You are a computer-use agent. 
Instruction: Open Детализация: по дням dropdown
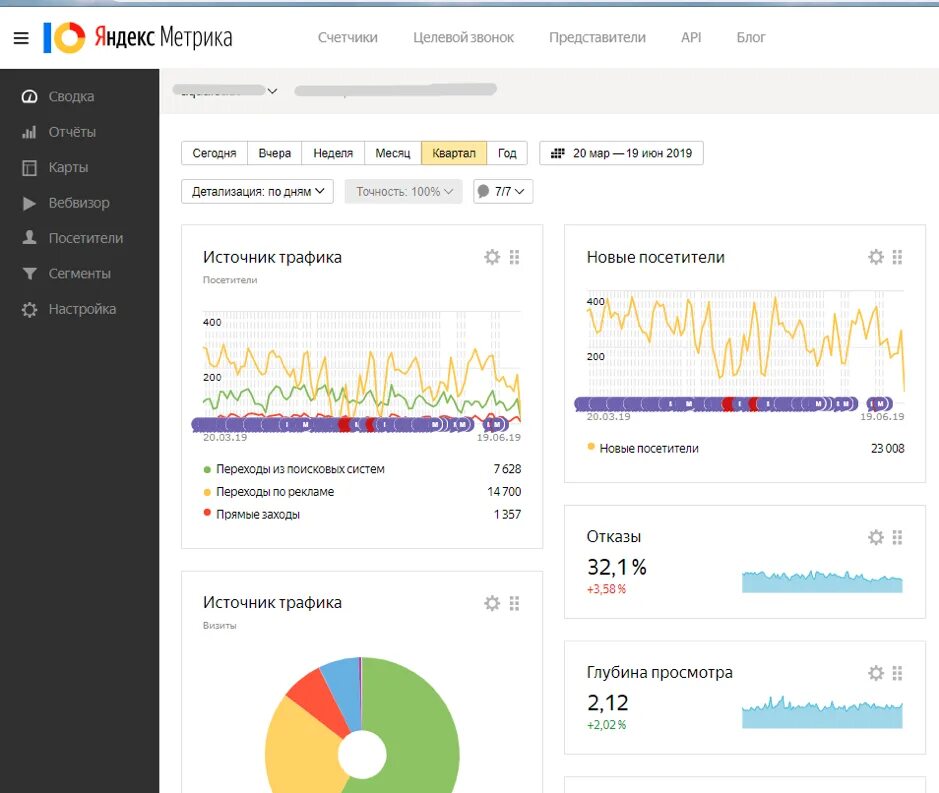[x=258, y=192]
